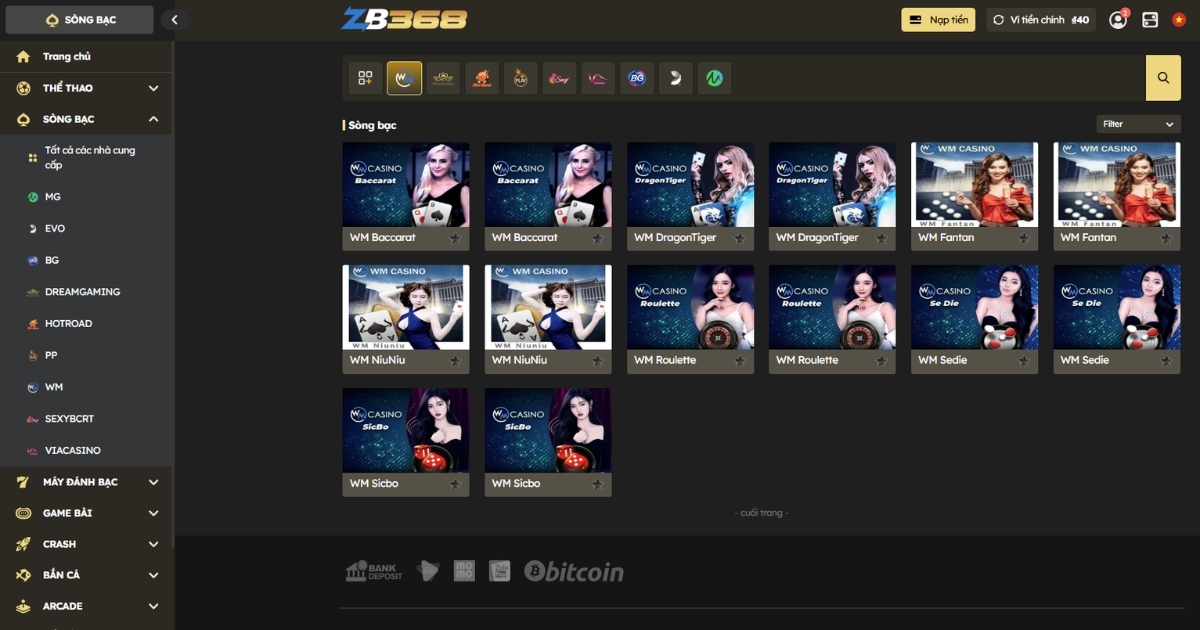The image size is (1200, 630).
Task: Click the Vietnam flag language icon
Action: click(1179, 20)
